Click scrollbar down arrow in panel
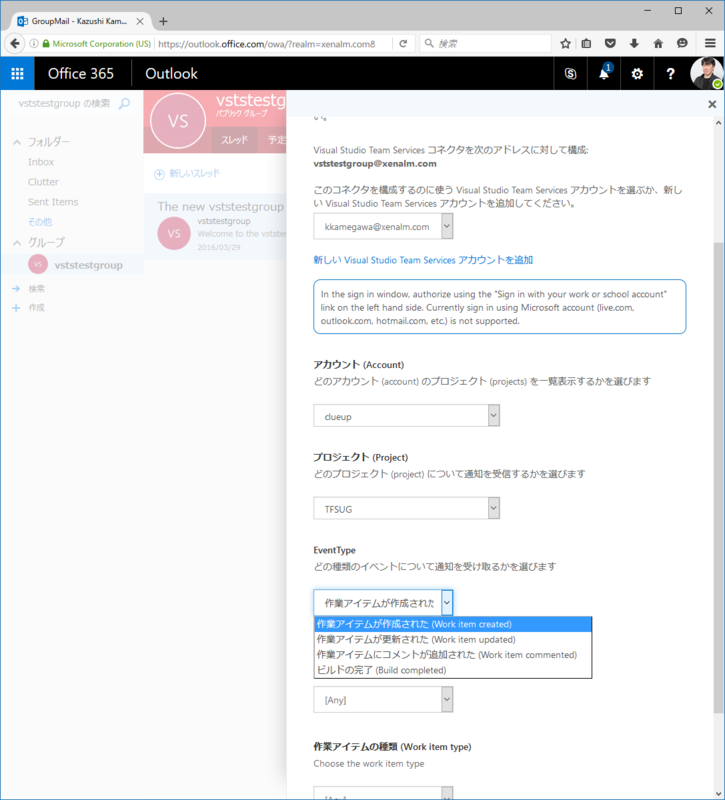 coord(718,793)
